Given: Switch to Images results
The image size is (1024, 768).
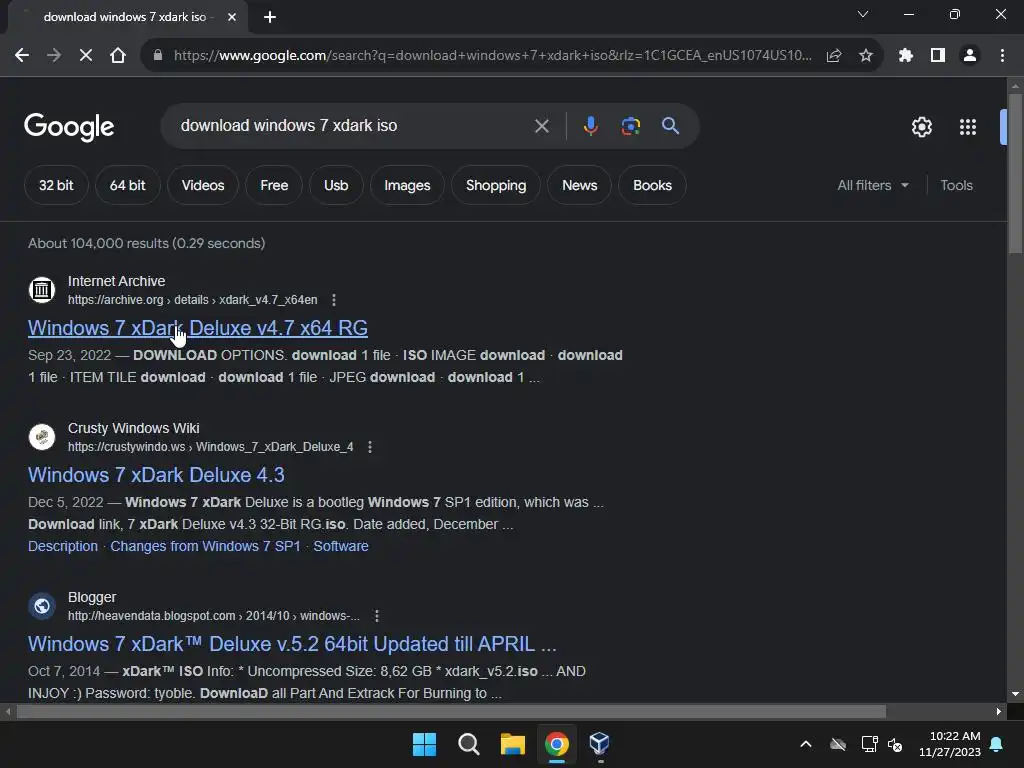Looking at the screenshot, I should [x=408, y=185].
